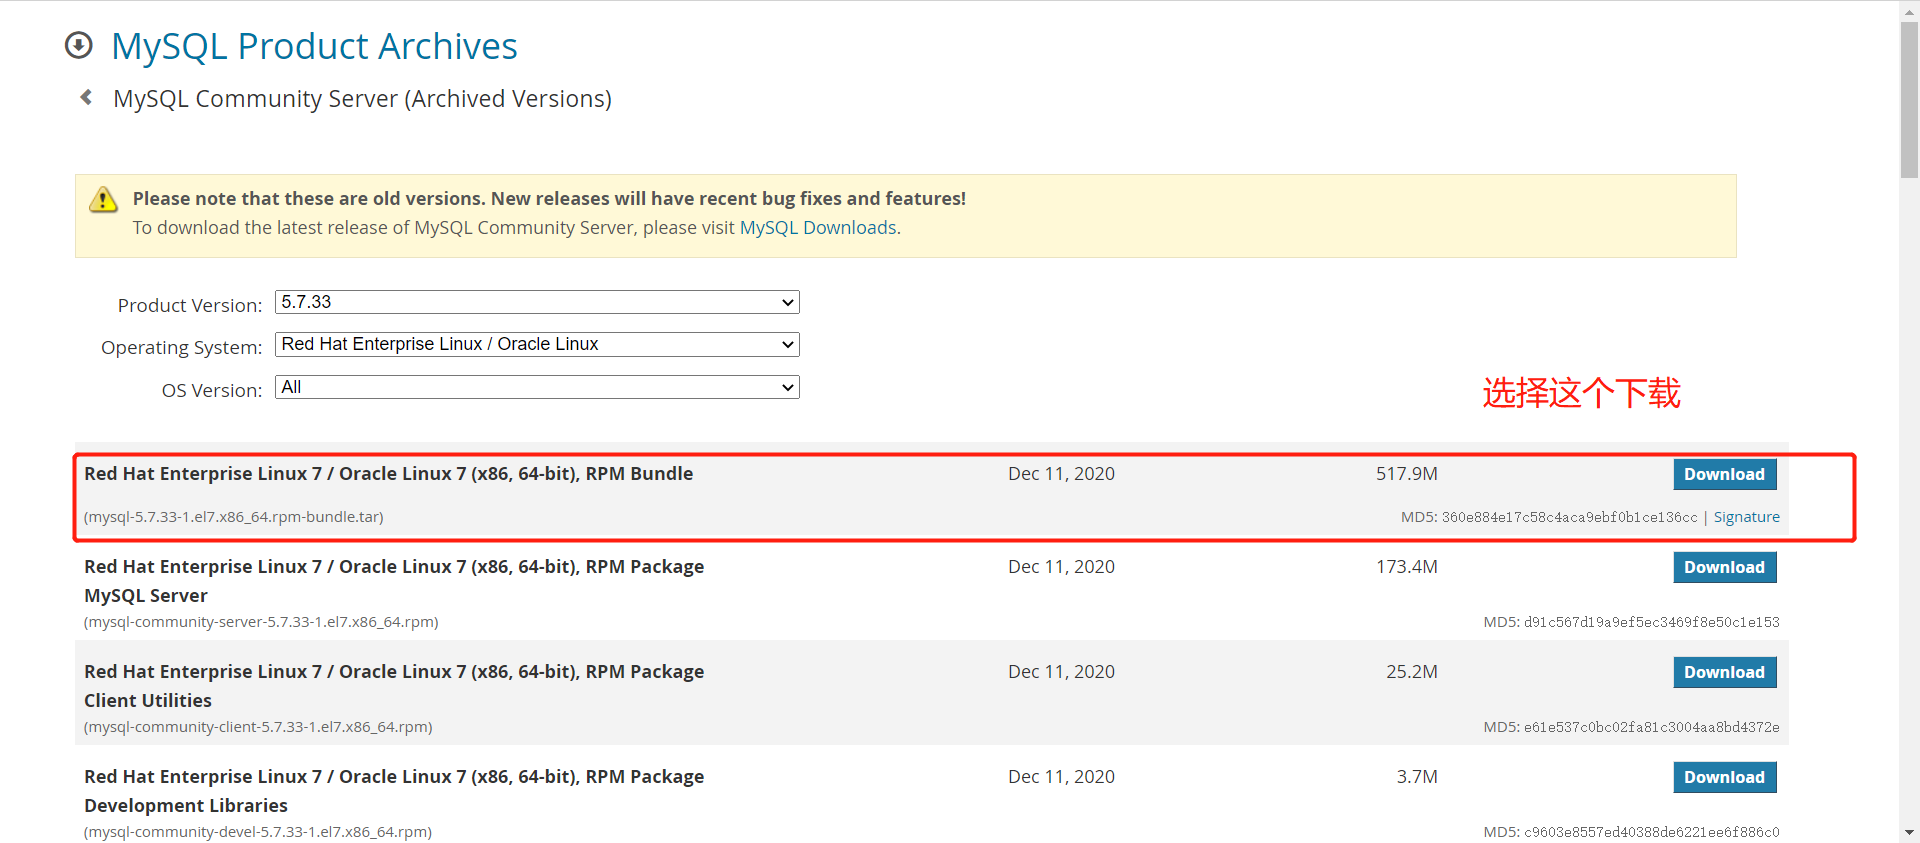The height and width of the screenshot is (843, 1920).
Task: Click the MySQL Community Server (Archived Versions) title
Action: [x=362, y=99]
